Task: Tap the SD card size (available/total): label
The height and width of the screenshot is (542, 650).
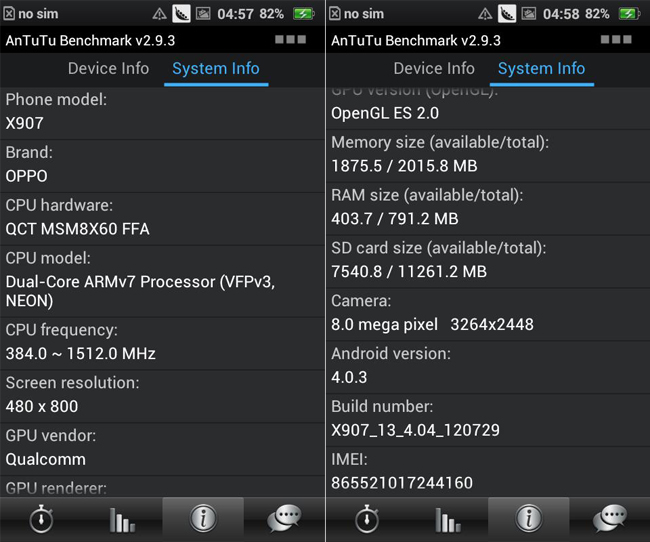Action: tap(439, 248)
